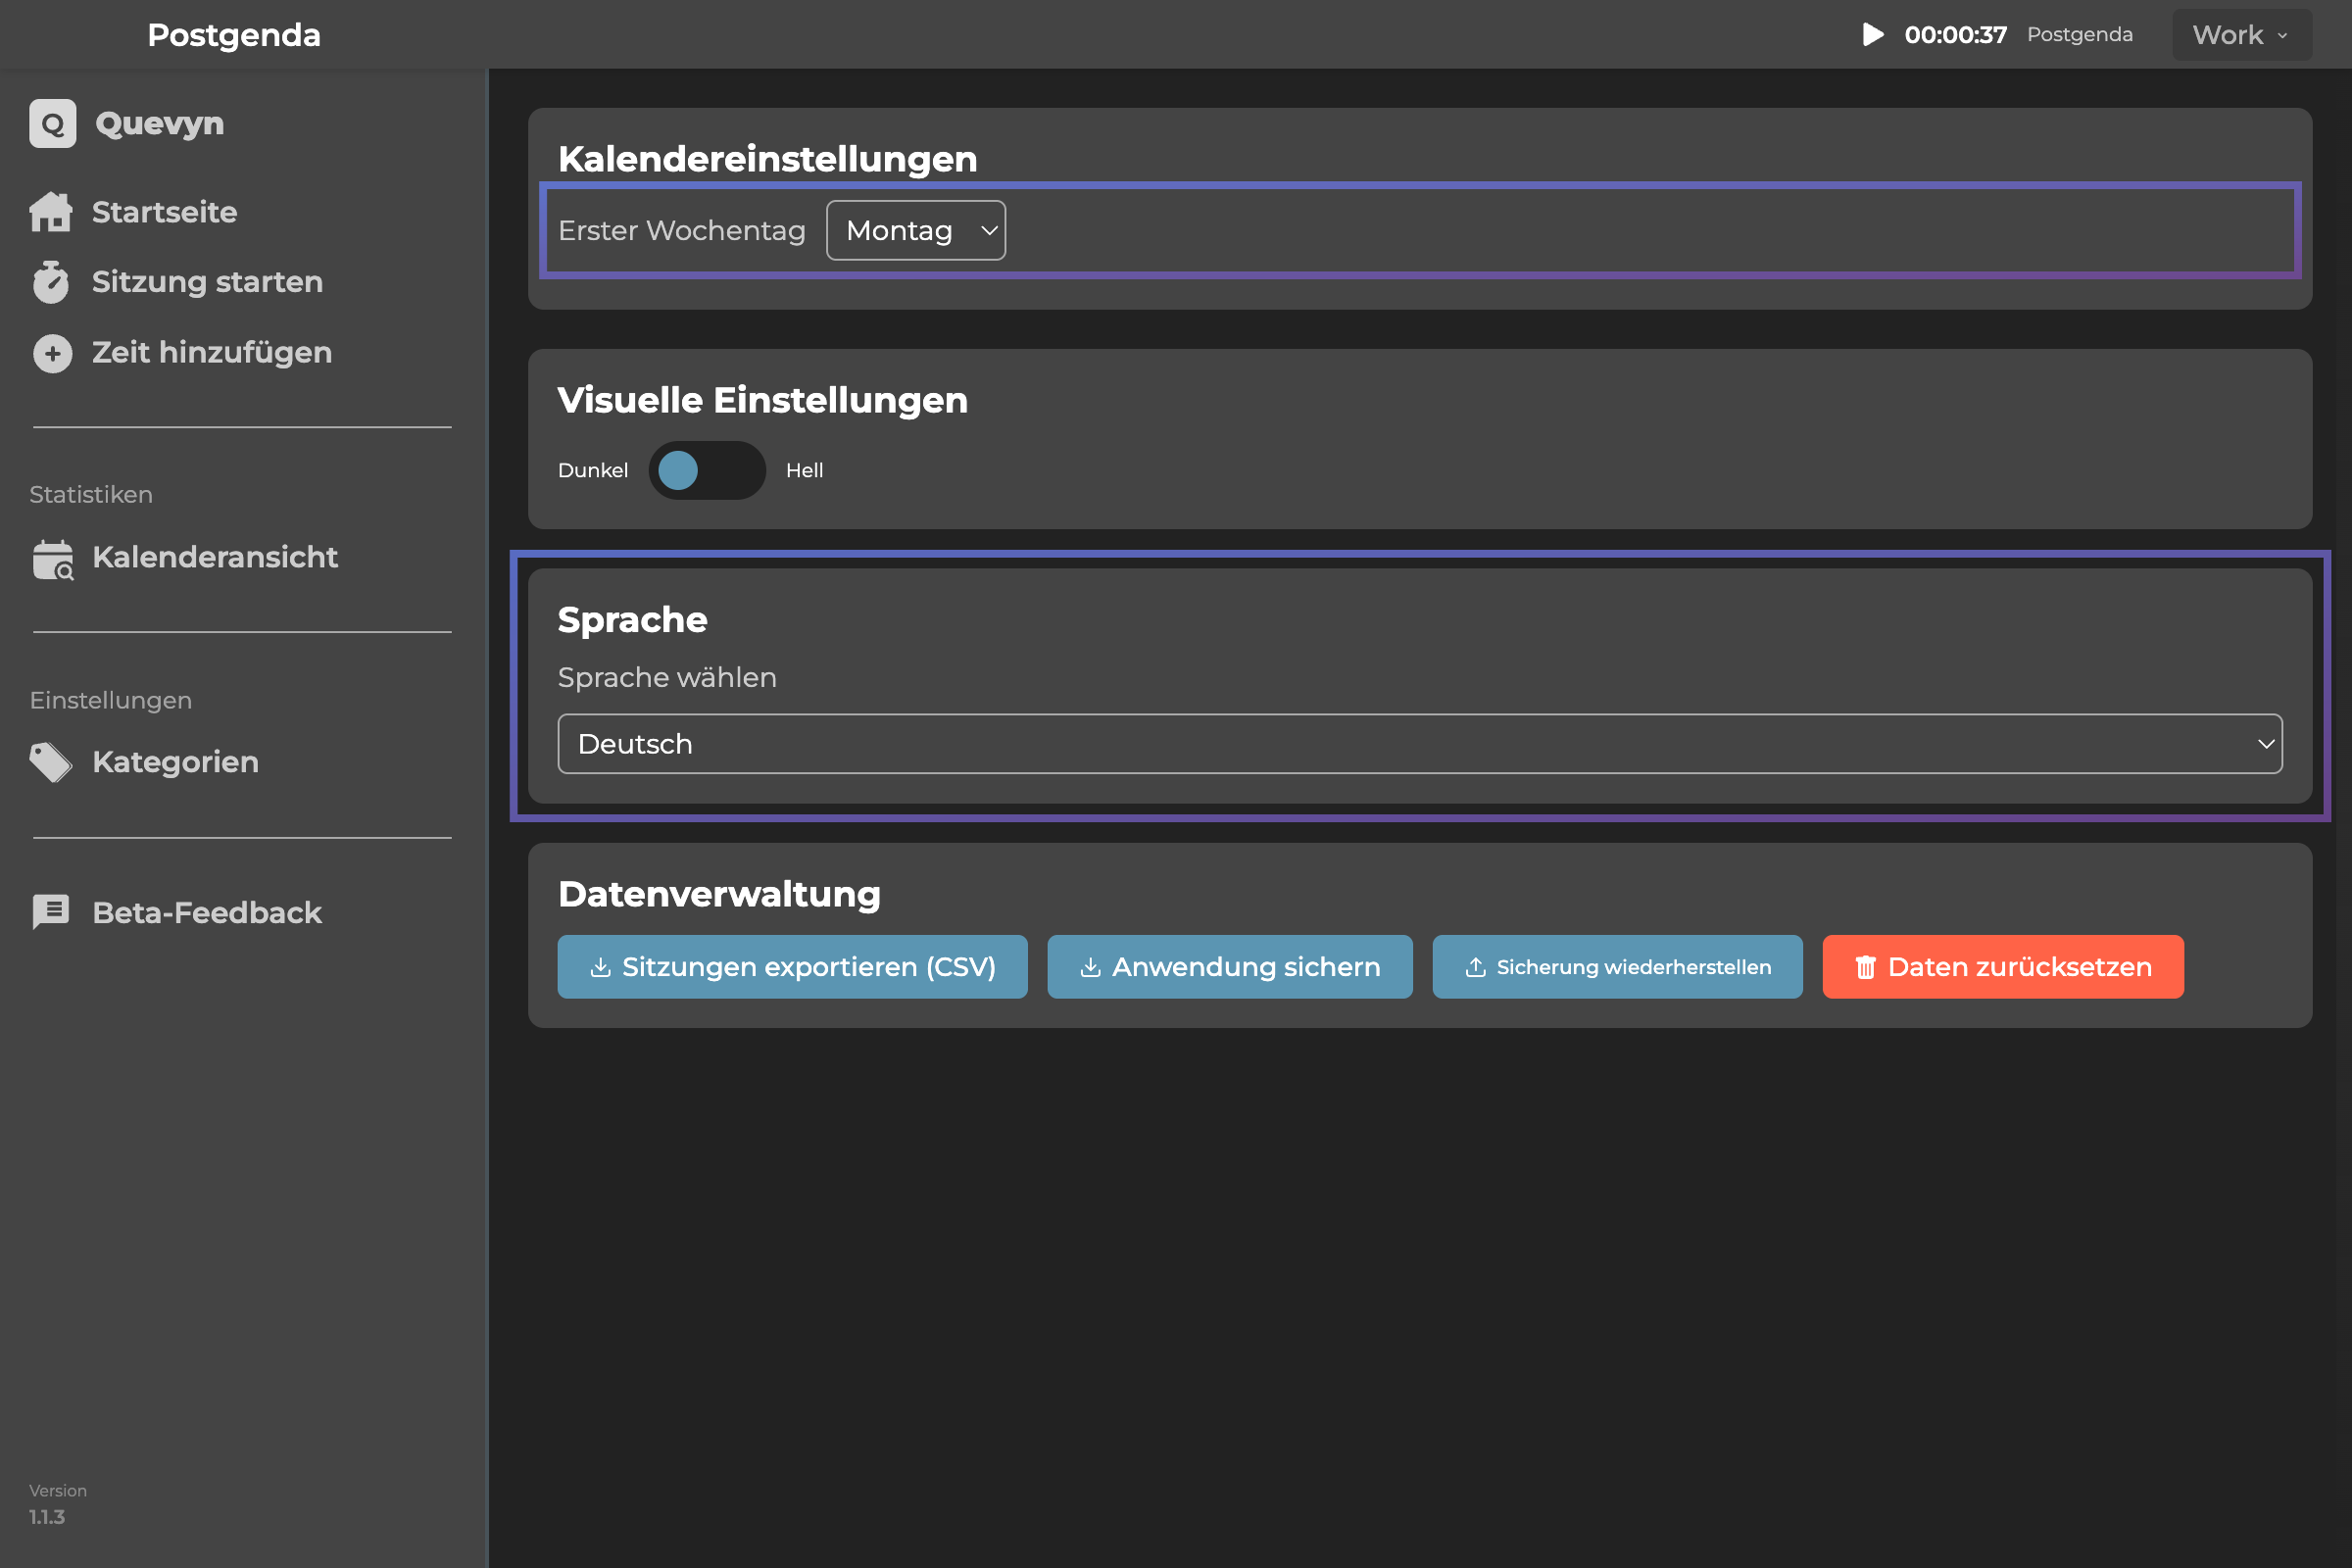Open Beta-Feedback page
The height and width of the screenshot is (1568, 2352).
point(207,912)
